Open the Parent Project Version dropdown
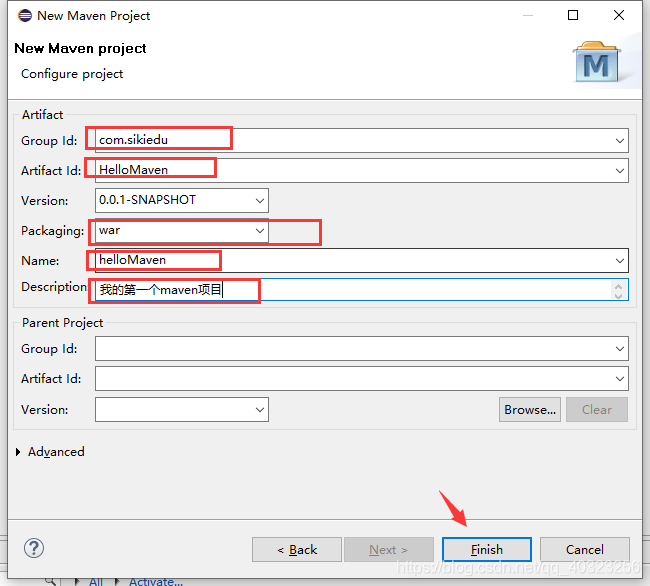 [260, 410]
